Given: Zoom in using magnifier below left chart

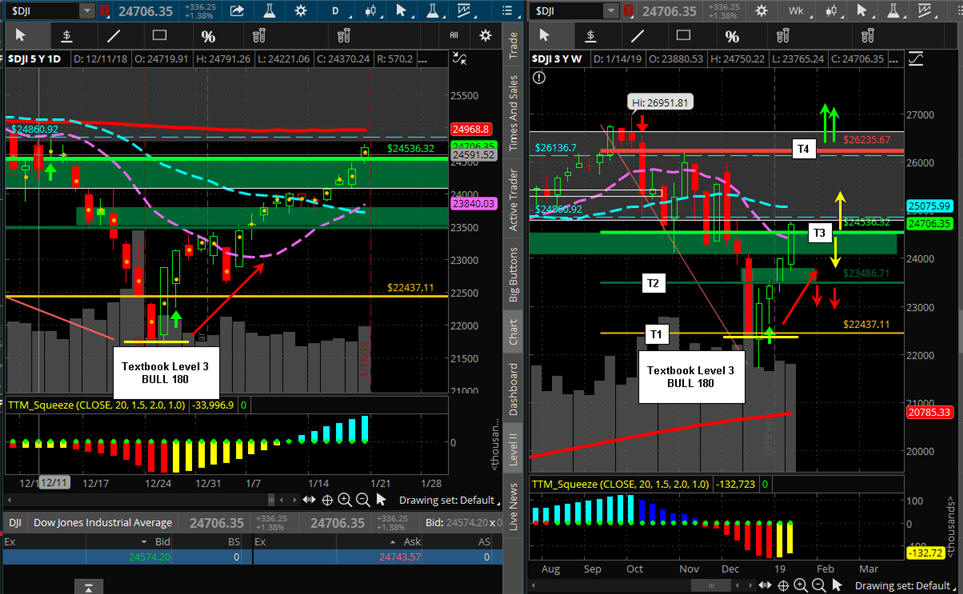Looking at the screenshot, I should [343, 500].
